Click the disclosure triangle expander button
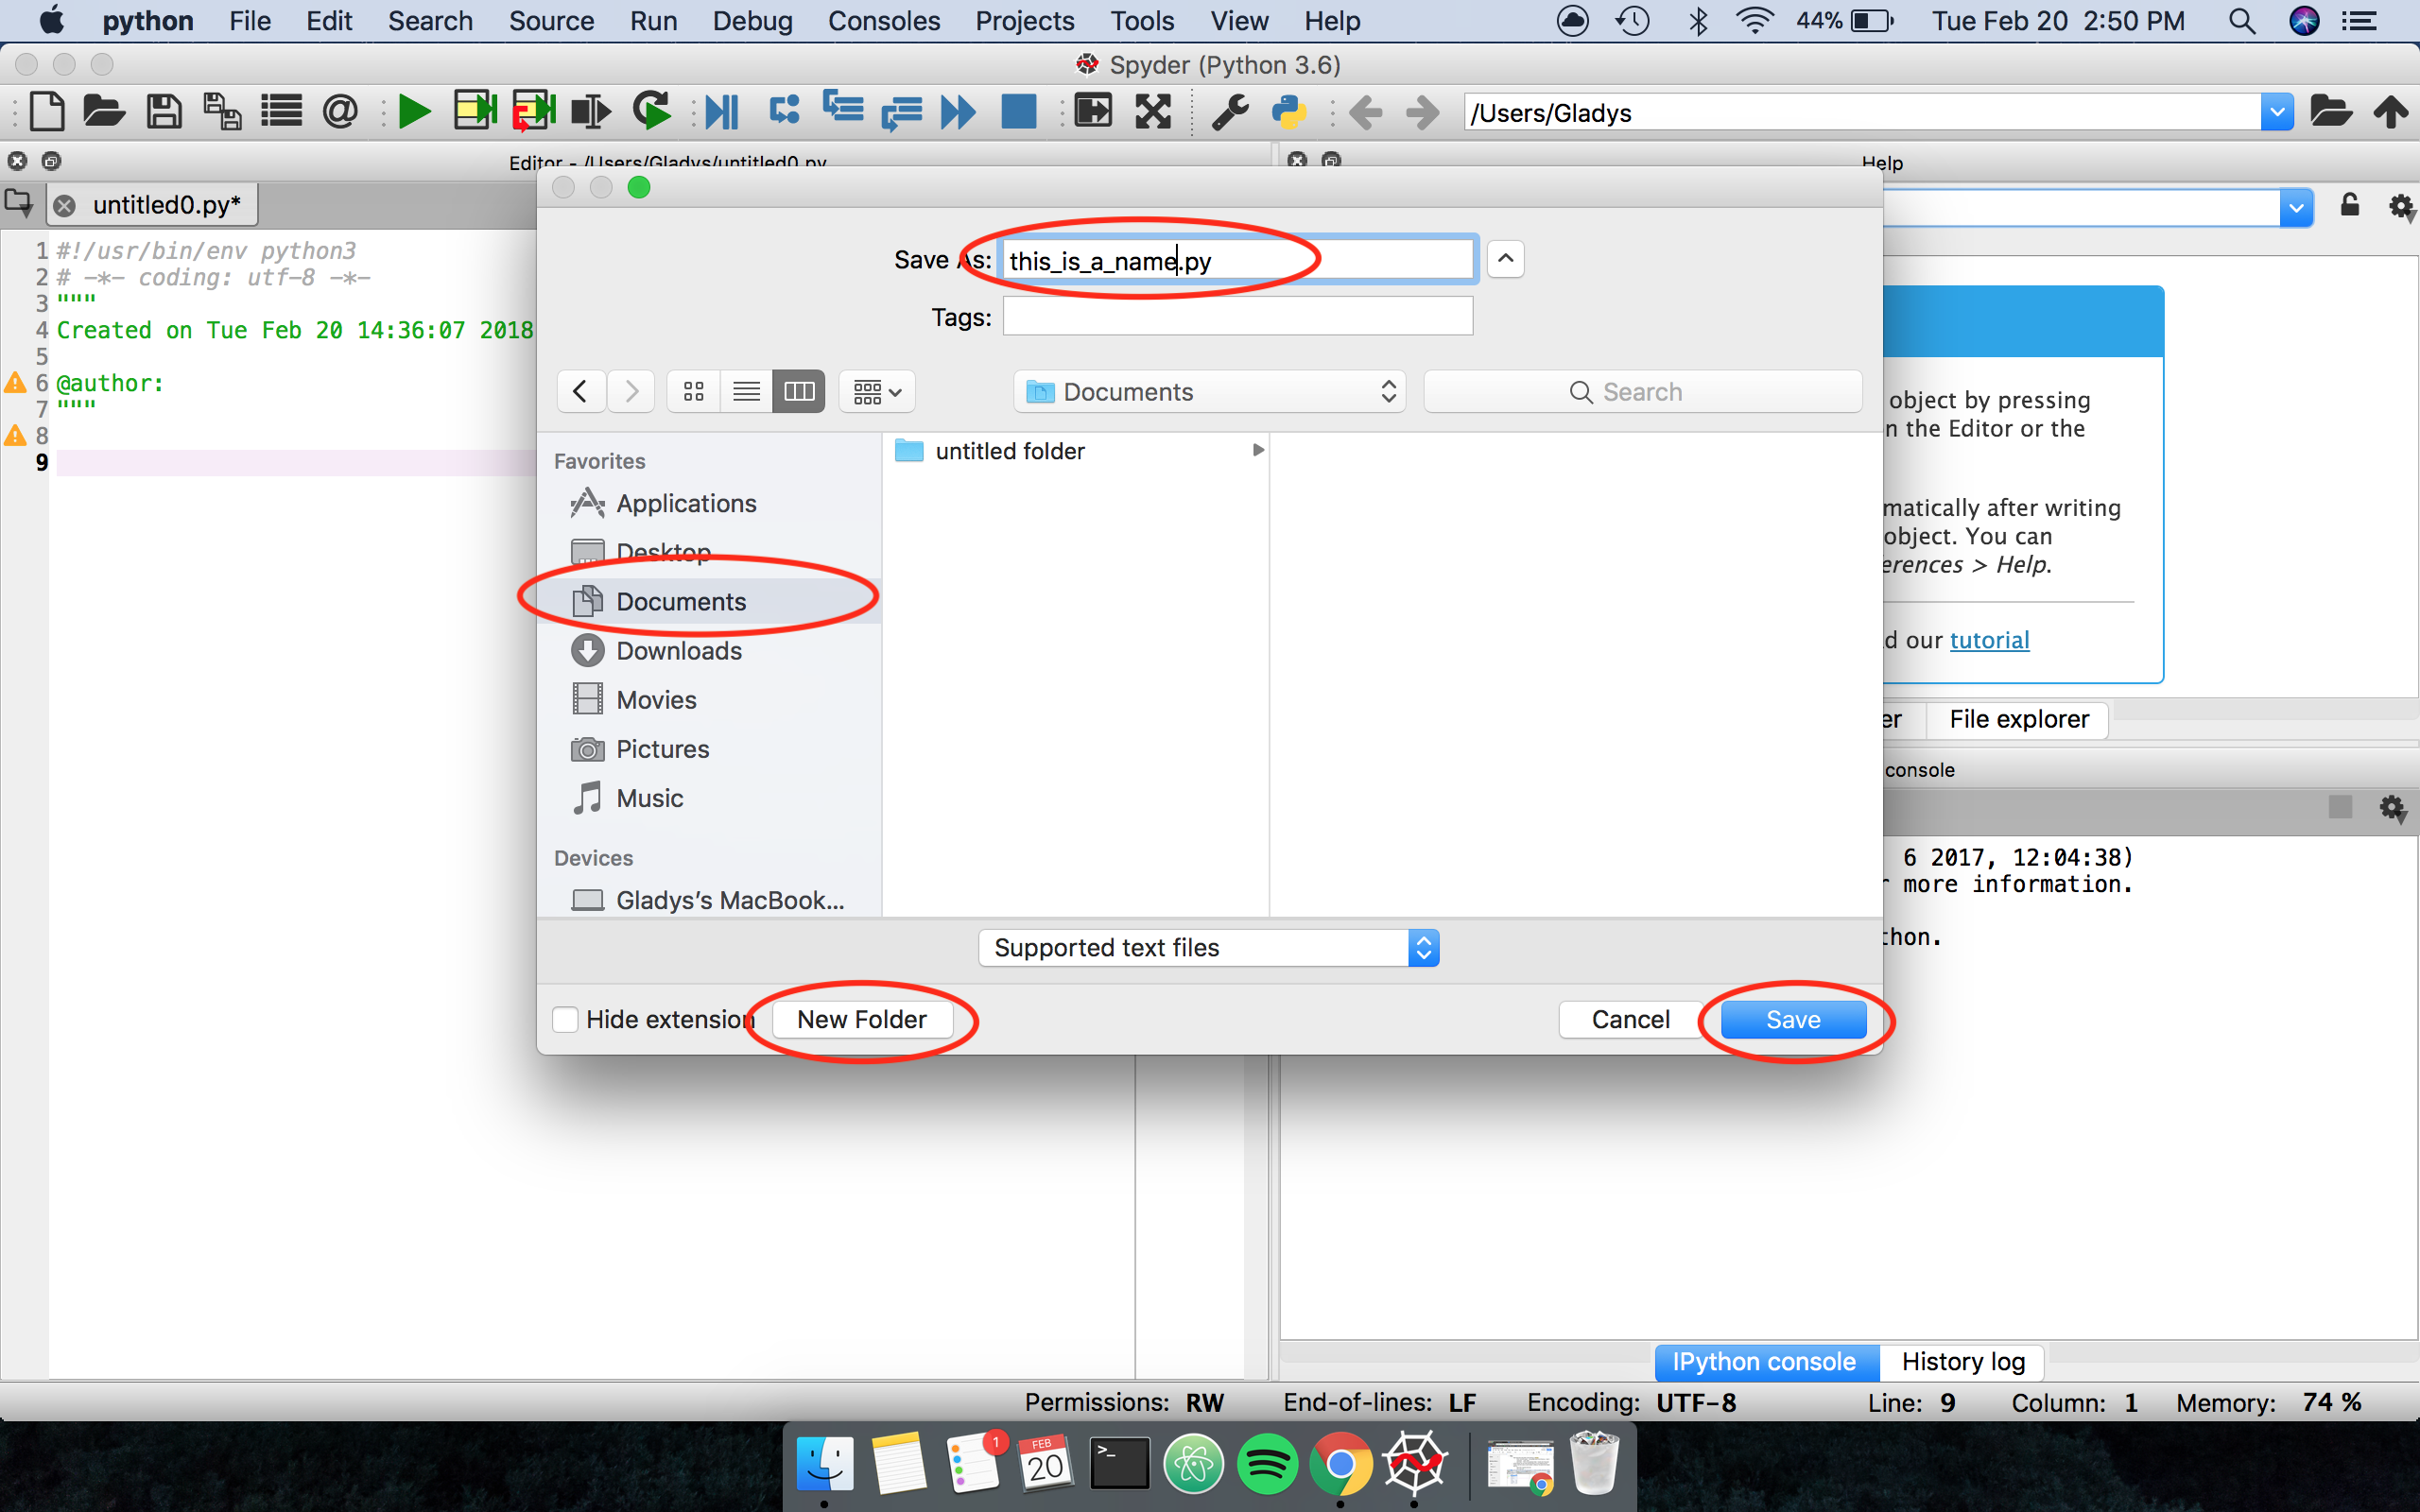This screenshot has height=1512, width=2420. (x=1504, y=258)
